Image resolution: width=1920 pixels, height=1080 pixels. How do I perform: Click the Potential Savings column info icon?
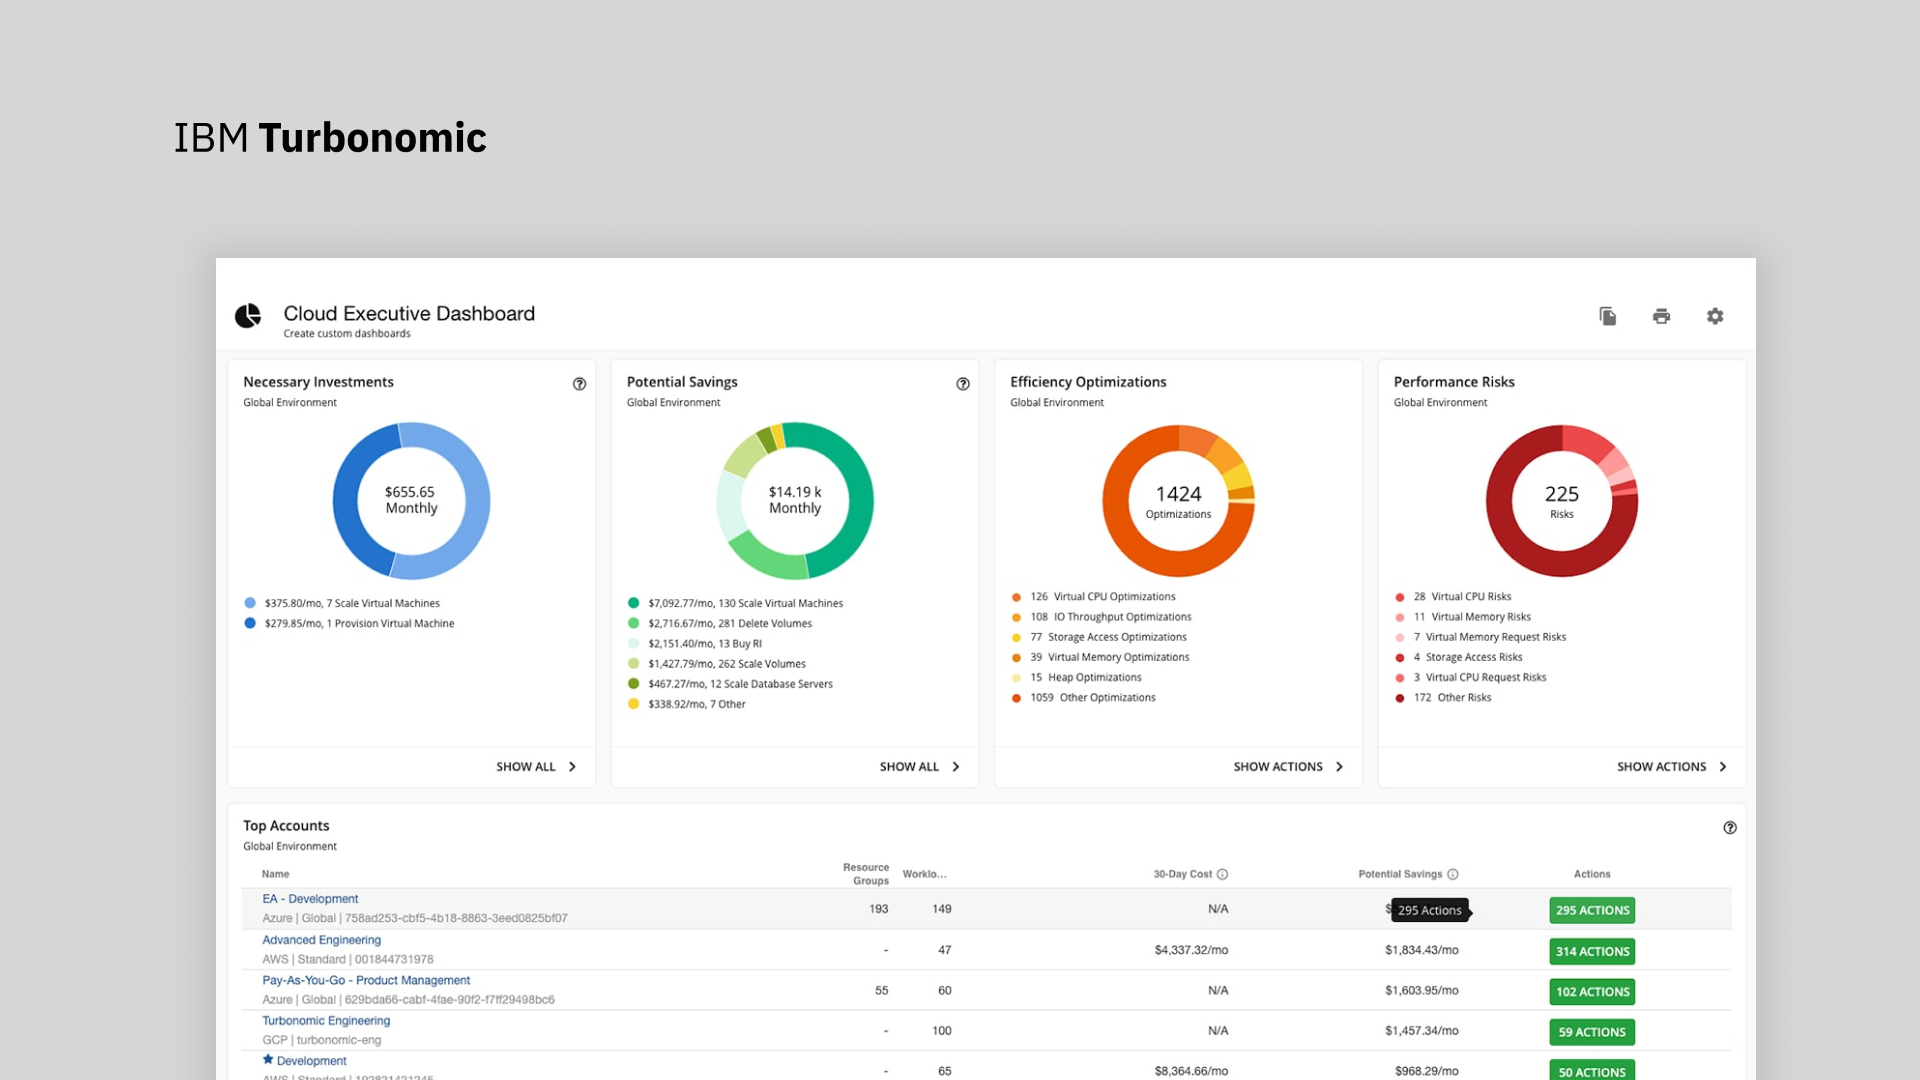click(x=1453, y=874)
